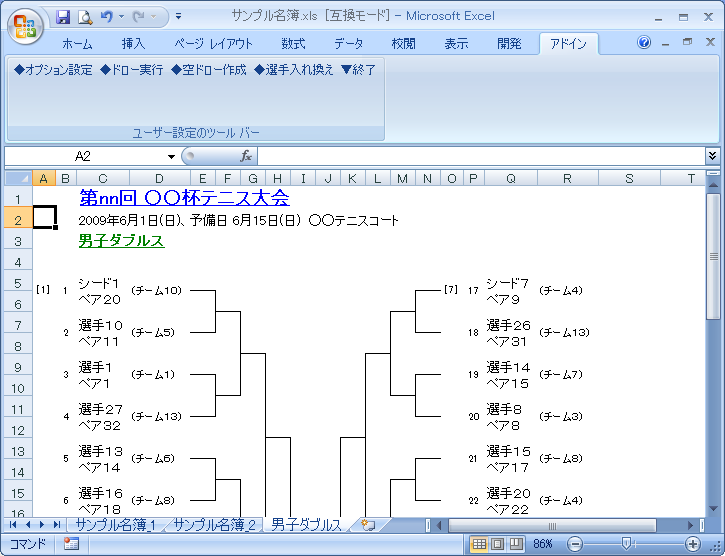This screenshot has width=725, height=556.
Task: Switch to the ホーム ribbon tab
Action: (x=77, y=44)
